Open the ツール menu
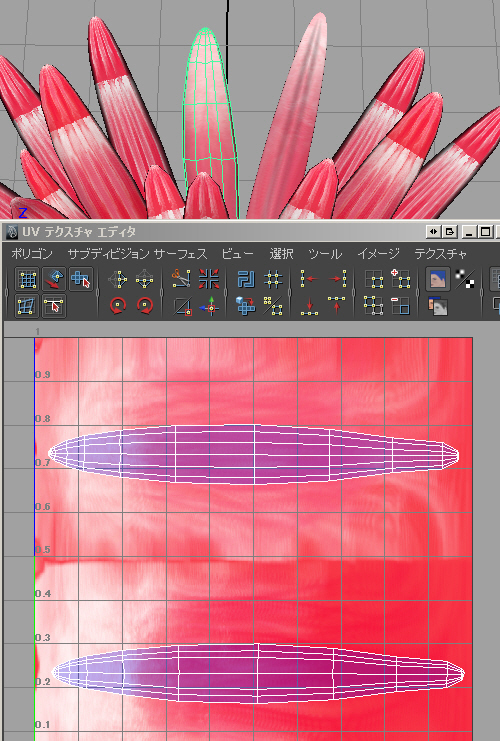The image size is (500, 741). pos(325,254)
